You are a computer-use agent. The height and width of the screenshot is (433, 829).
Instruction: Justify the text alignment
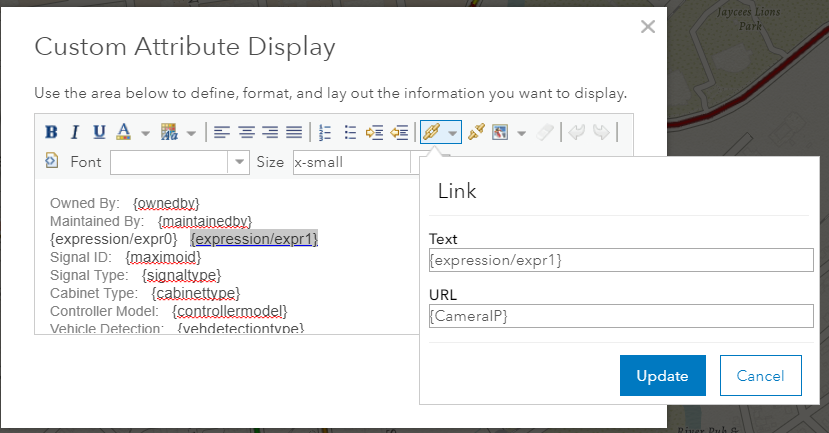pos(294,132)
